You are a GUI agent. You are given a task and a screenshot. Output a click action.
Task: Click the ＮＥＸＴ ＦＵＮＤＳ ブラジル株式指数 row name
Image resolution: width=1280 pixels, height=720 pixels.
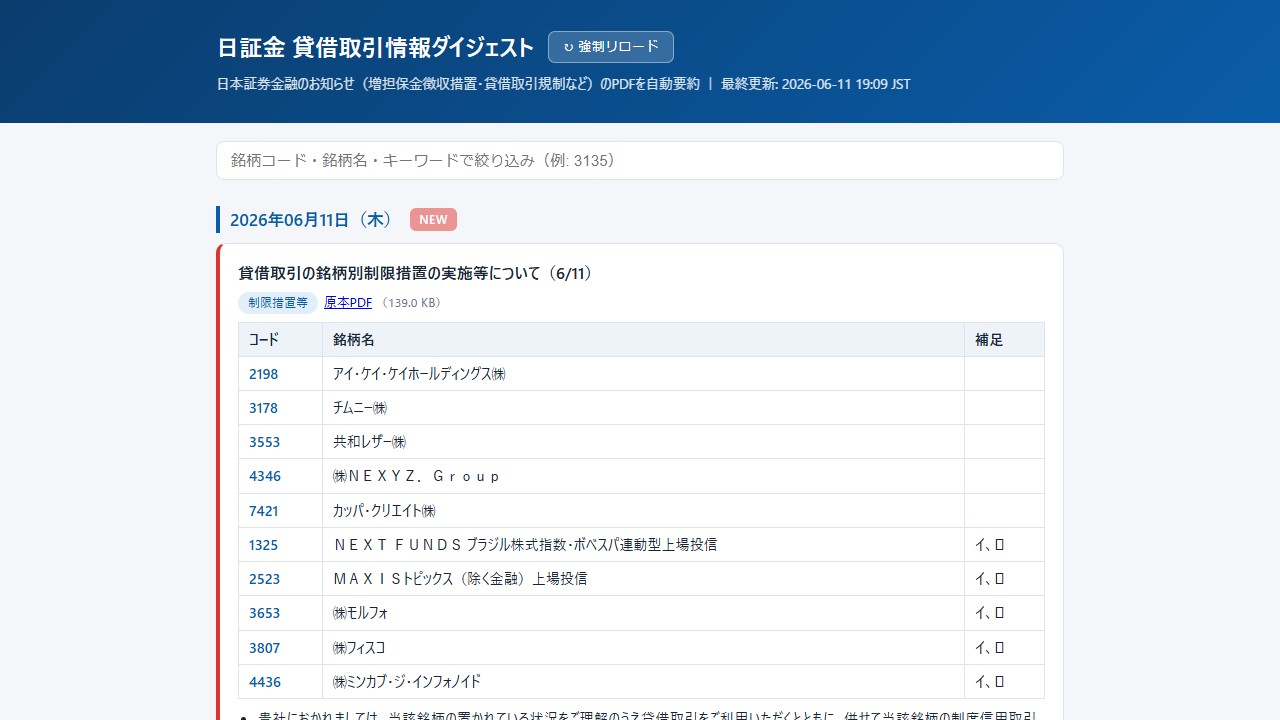click(x=525, y=545)
